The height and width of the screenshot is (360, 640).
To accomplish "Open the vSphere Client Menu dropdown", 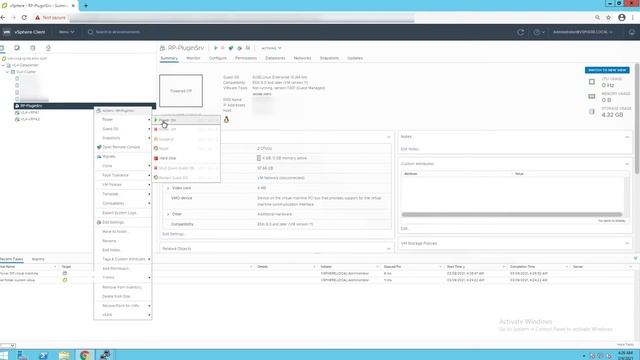I will point(66,32).
